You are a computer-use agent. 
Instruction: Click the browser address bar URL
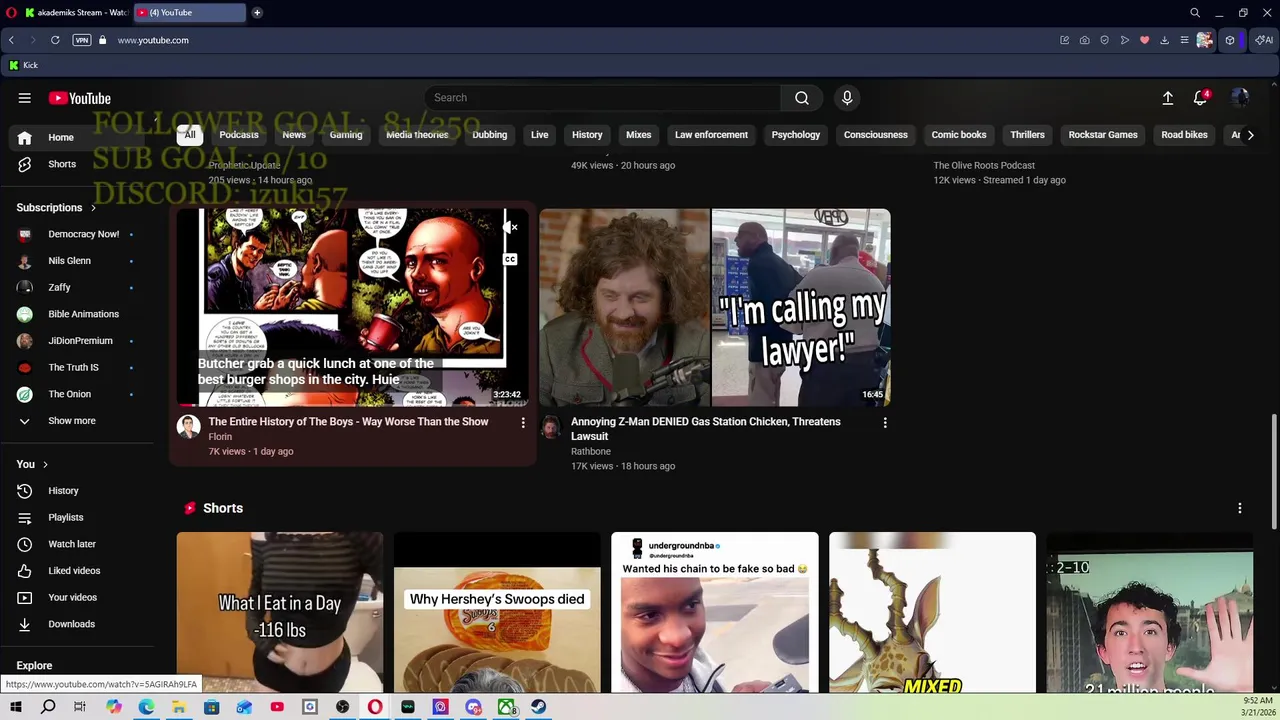click(x=153, y=40)
